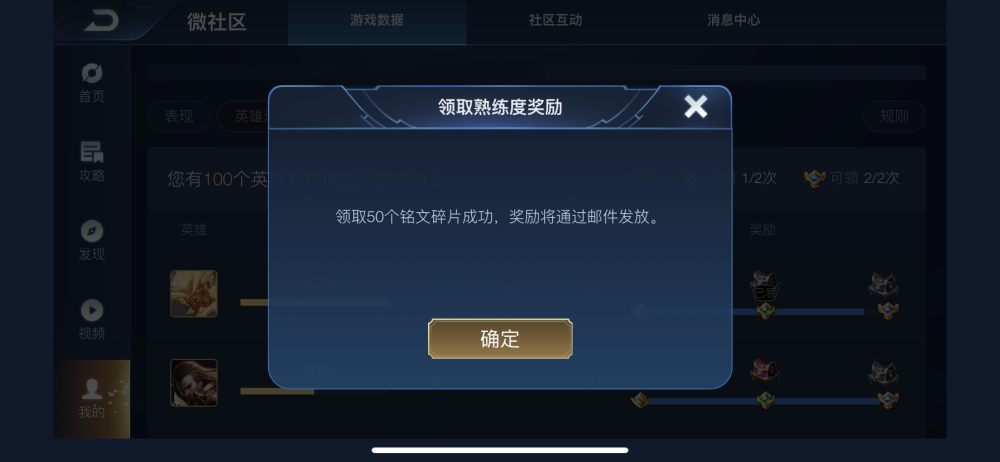The image size is (1000, 462).
Task: Switch to the 社区互动 tab
Action: (555, 20)
